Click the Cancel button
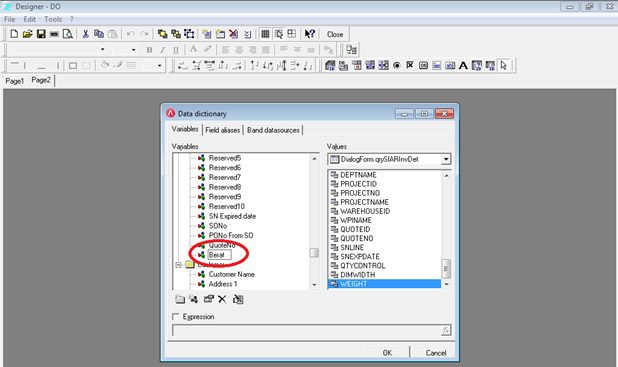Viewport: 618px width, 367px height. point(436,353)
